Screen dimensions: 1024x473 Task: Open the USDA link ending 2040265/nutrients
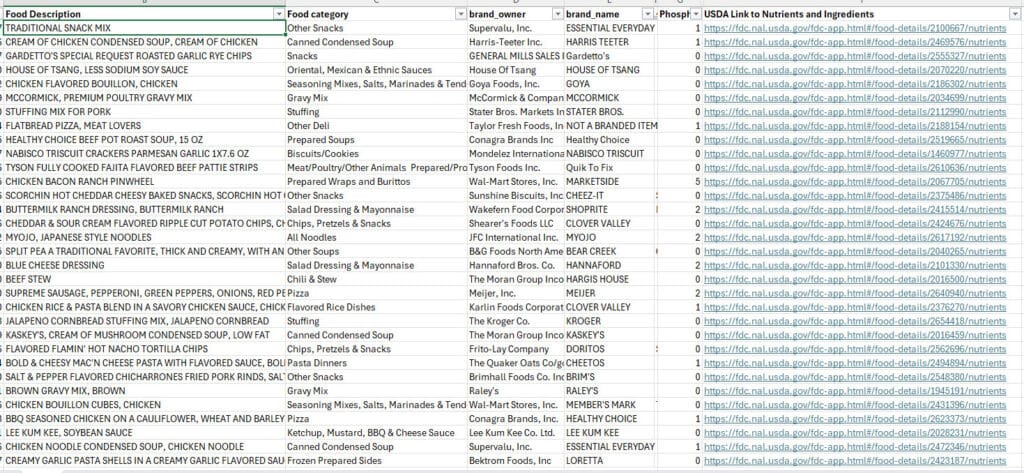click(x=855, y=252)
